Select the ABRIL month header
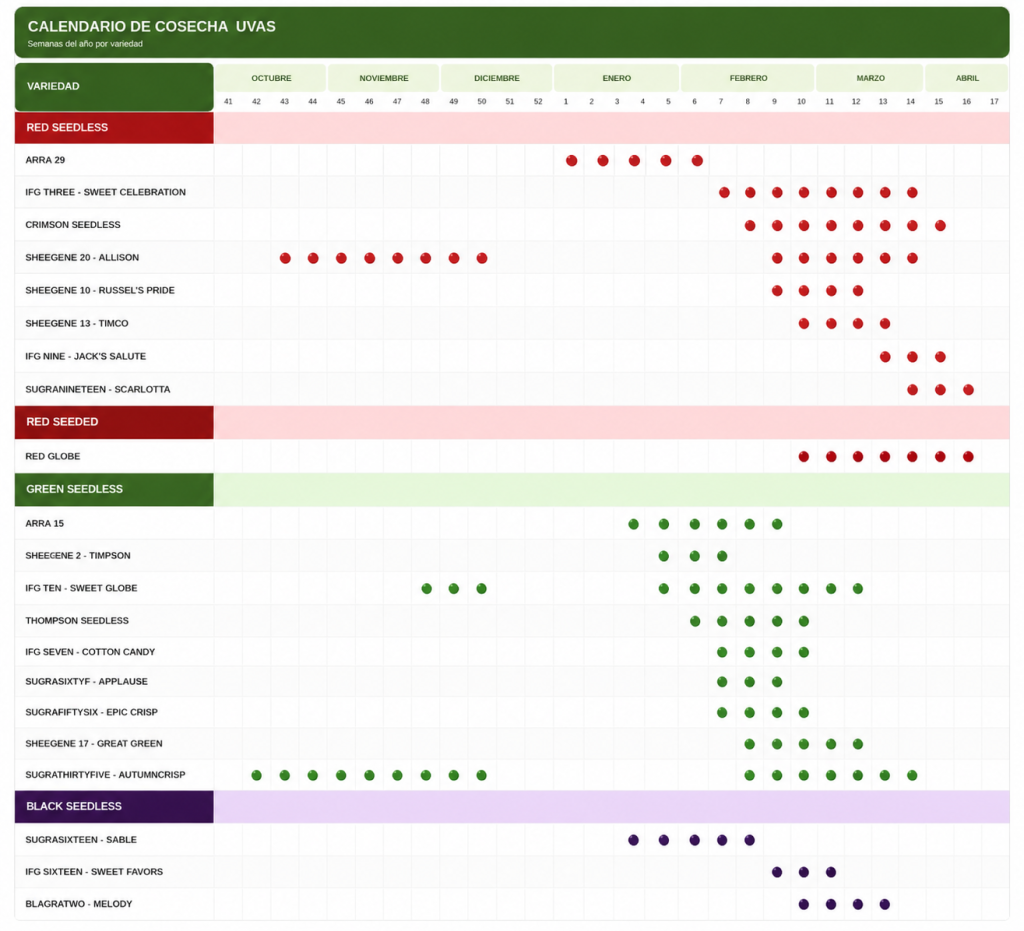Image resolution: width=1024 pixels, height=931 pixels. click(967, 78)
